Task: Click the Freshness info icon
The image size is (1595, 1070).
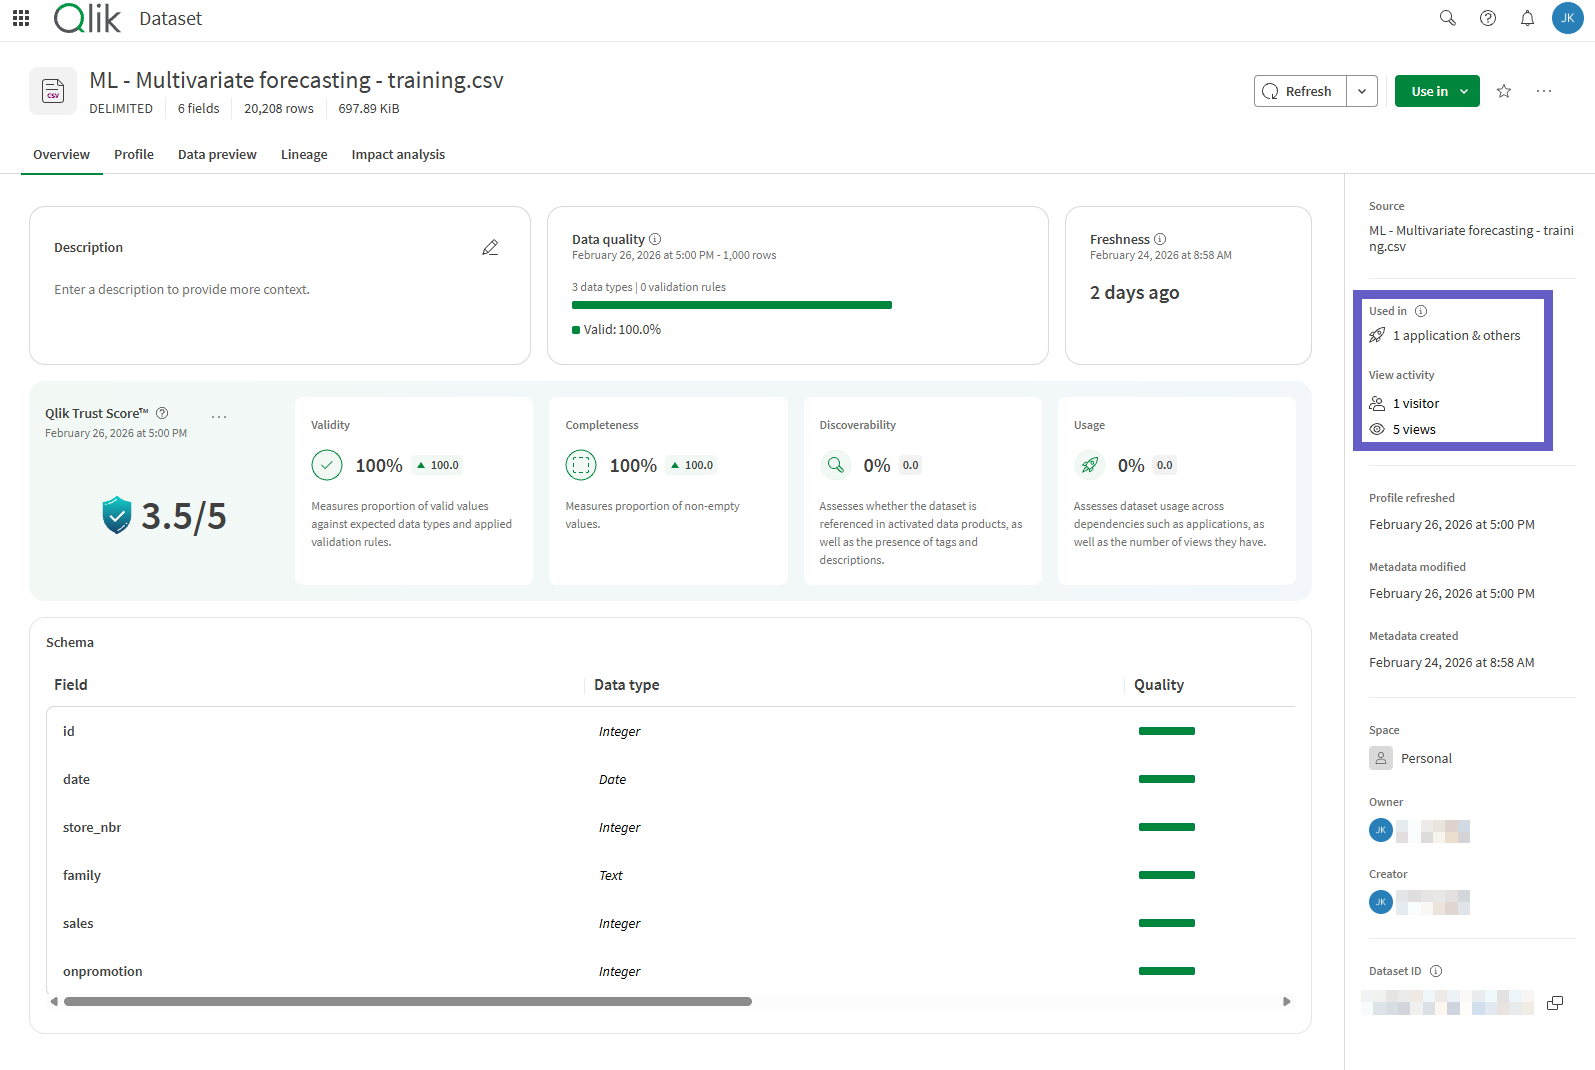Action: click(1160, 239)
